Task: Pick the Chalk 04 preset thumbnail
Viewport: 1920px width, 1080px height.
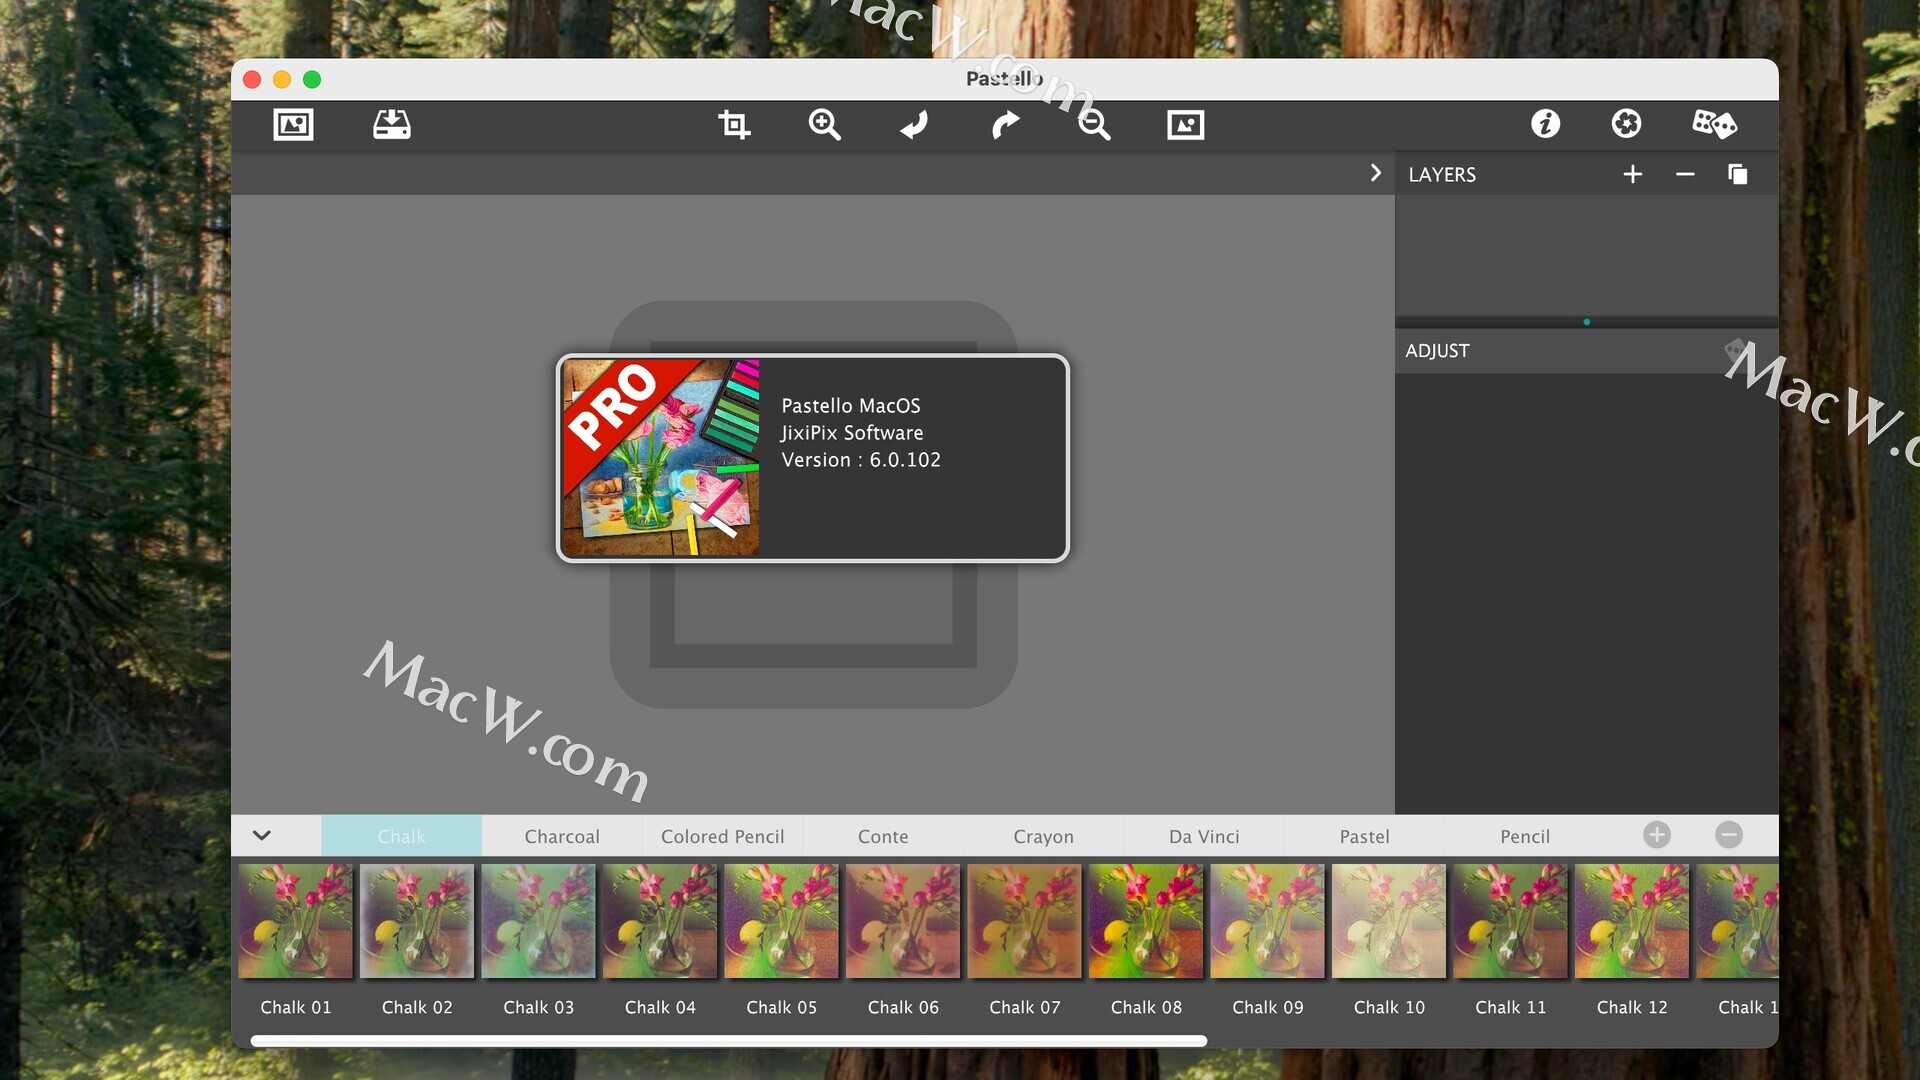Action: coord(660,921)
